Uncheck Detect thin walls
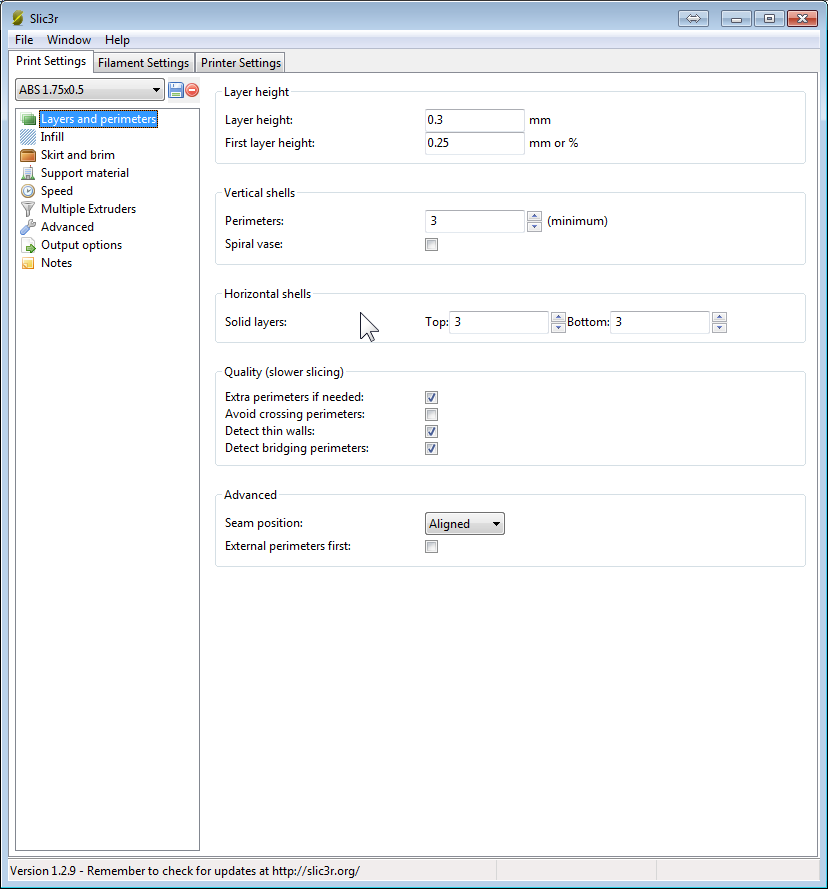 tap(432, 431)
